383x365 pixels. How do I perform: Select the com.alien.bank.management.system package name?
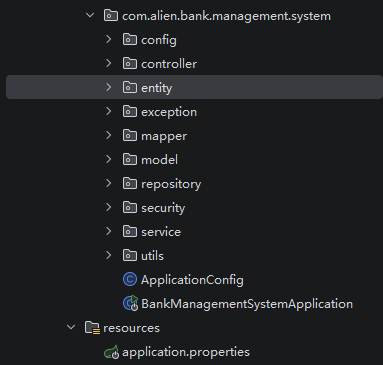point(226,16)
